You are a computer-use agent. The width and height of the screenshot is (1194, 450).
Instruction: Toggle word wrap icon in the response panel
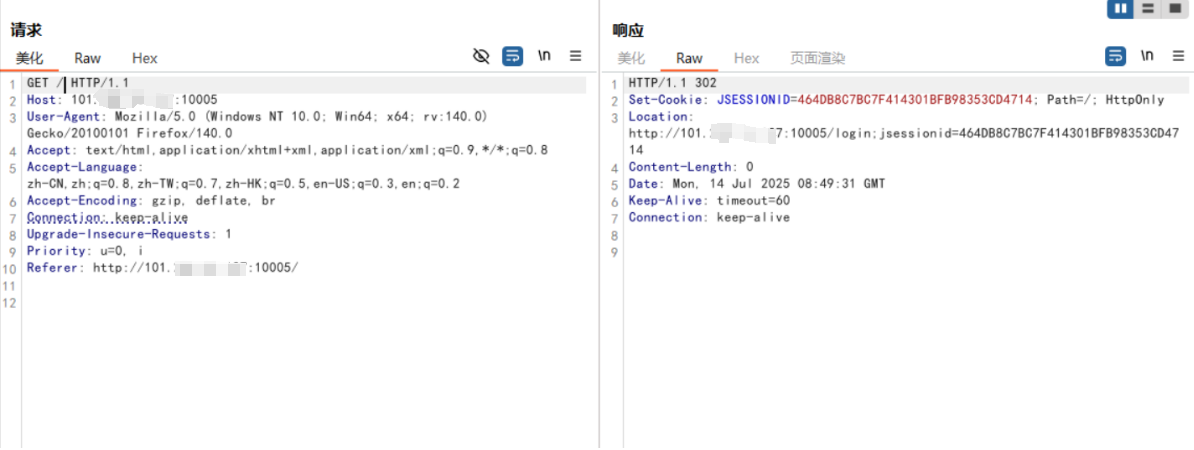click(x=1115, y=57)
